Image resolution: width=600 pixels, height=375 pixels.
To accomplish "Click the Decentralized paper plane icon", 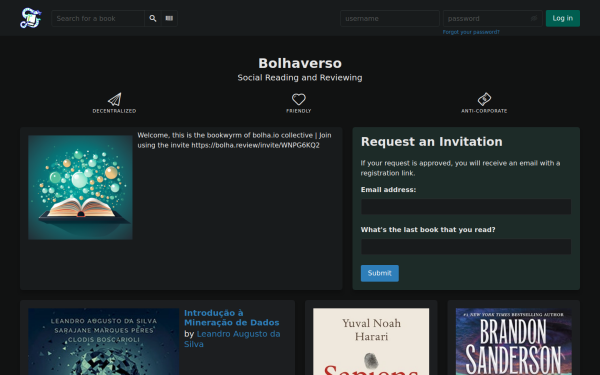I will [x=114, y=99].
